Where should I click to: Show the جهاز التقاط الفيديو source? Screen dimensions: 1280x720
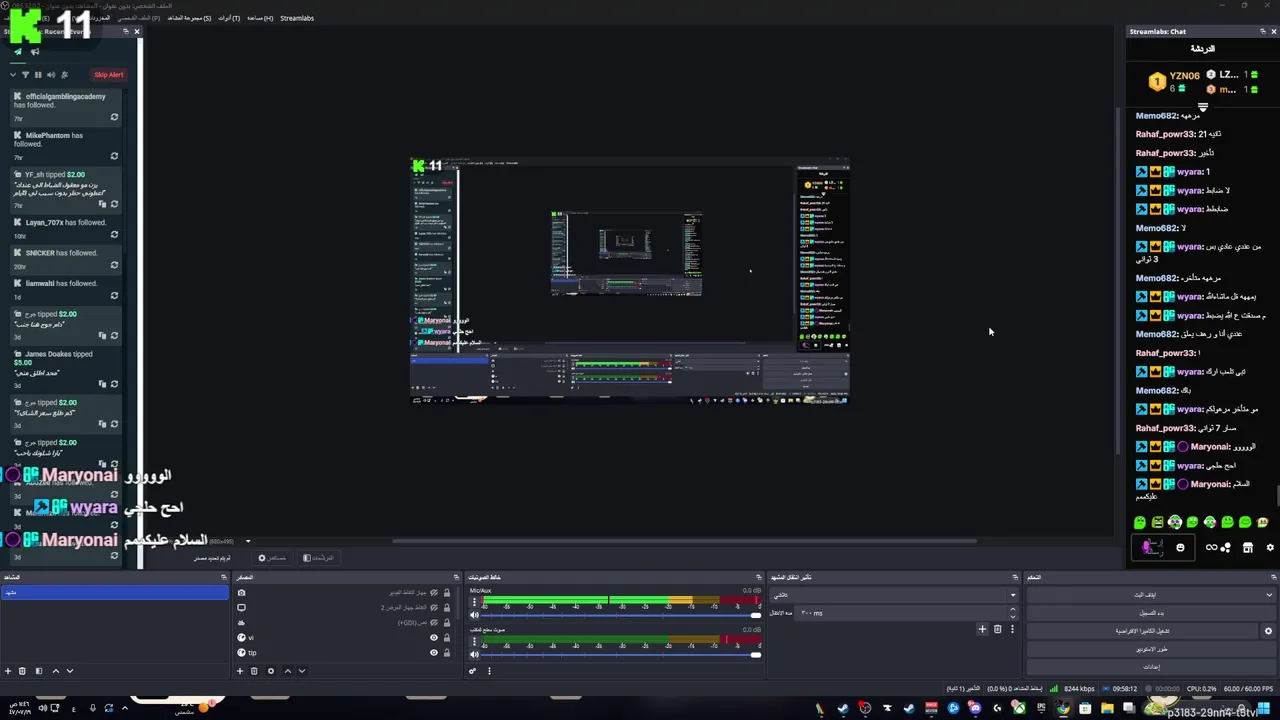434,593
